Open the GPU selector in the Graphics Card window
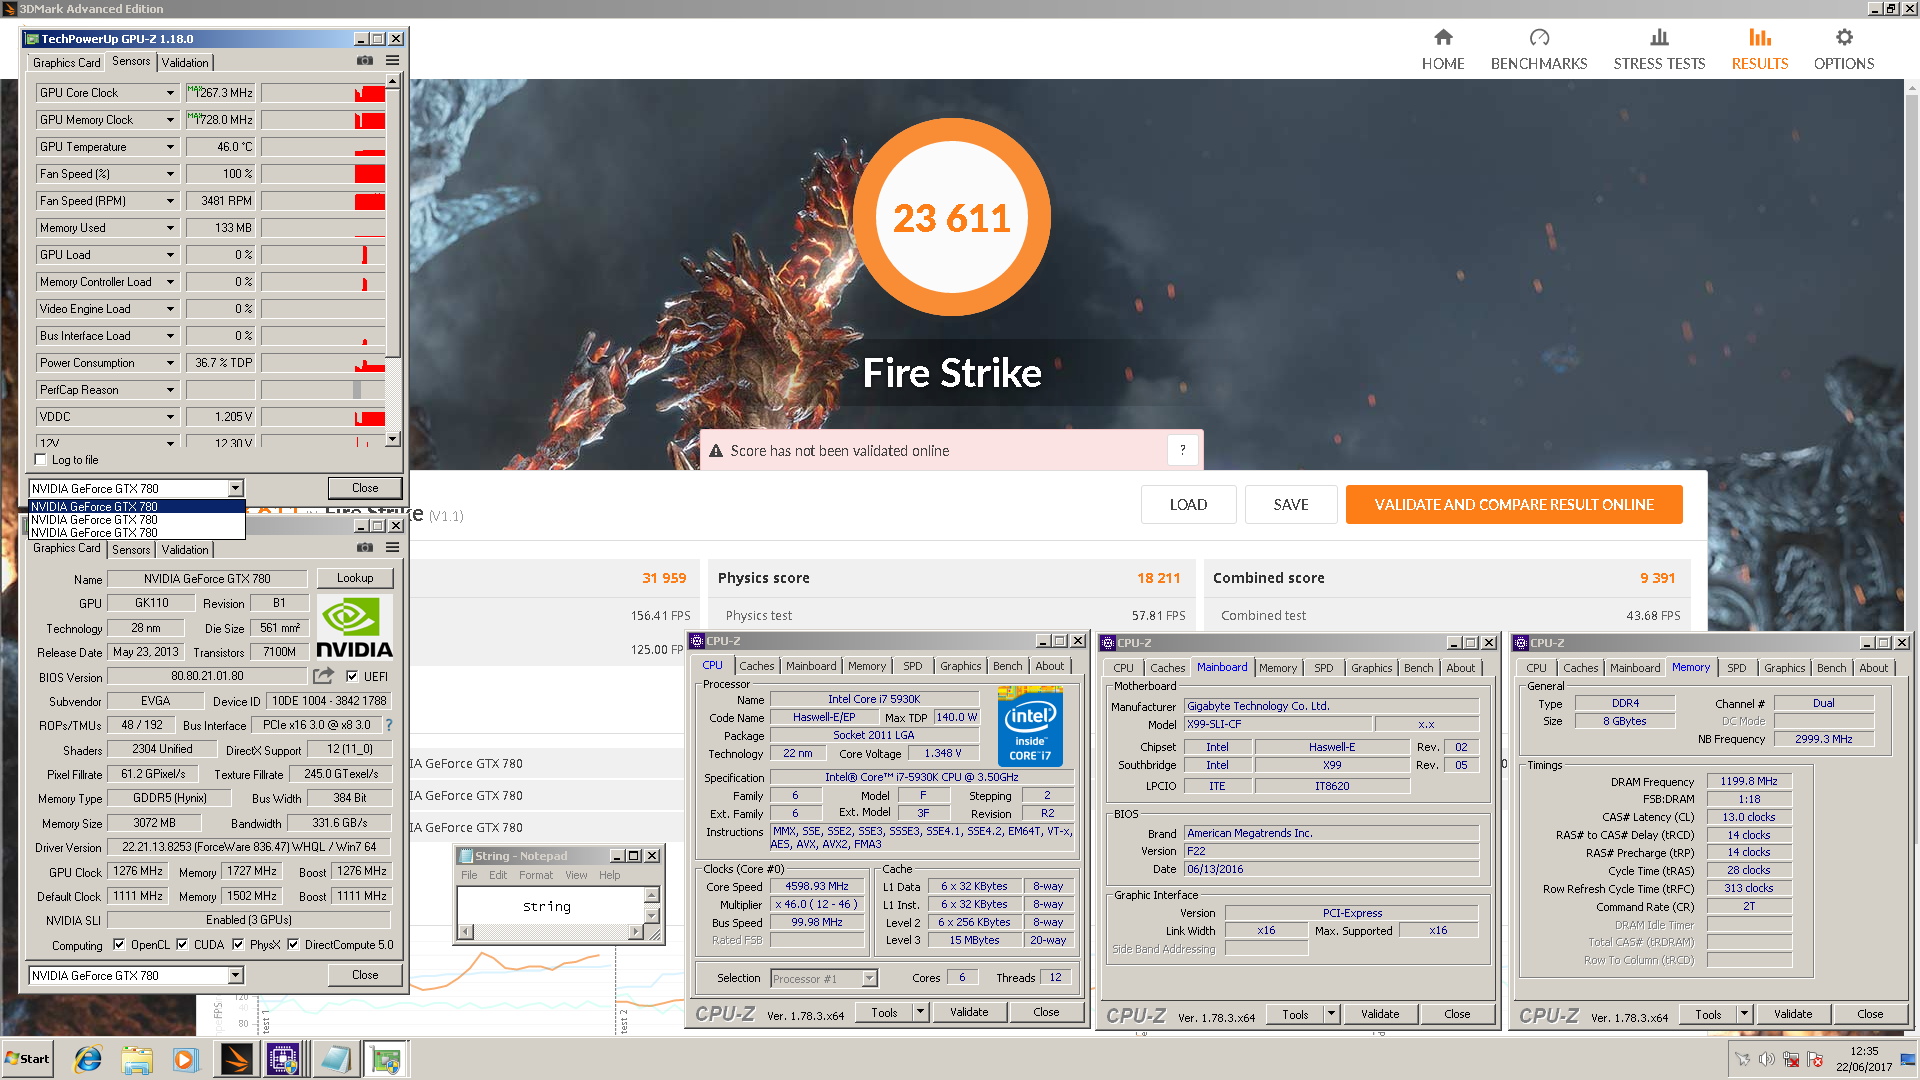This screenshot has height=1080, width=1920. click(236, 975)
